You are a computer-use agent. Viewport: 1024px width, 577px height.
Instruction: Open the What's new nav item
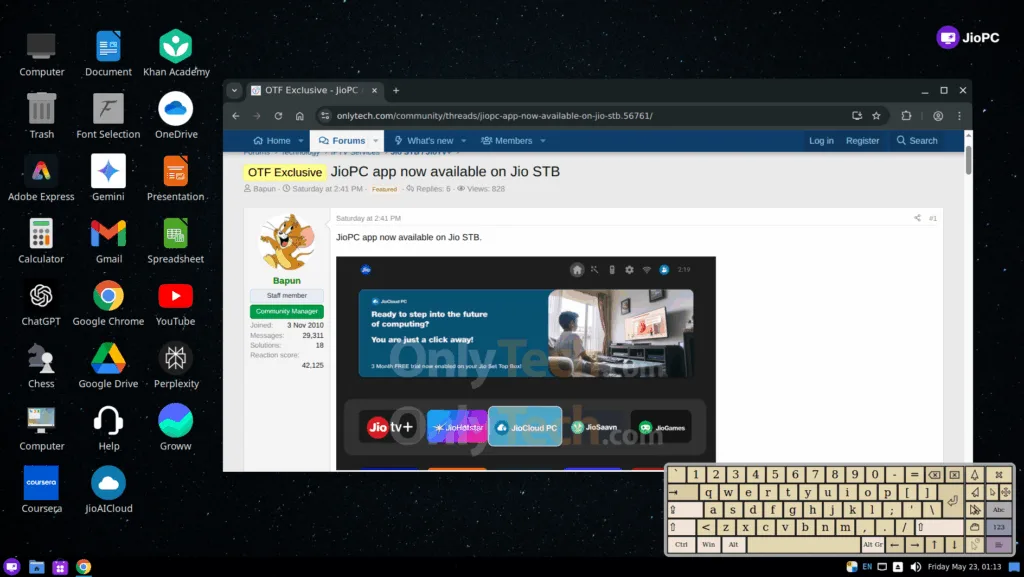click(x=423, y=141)
